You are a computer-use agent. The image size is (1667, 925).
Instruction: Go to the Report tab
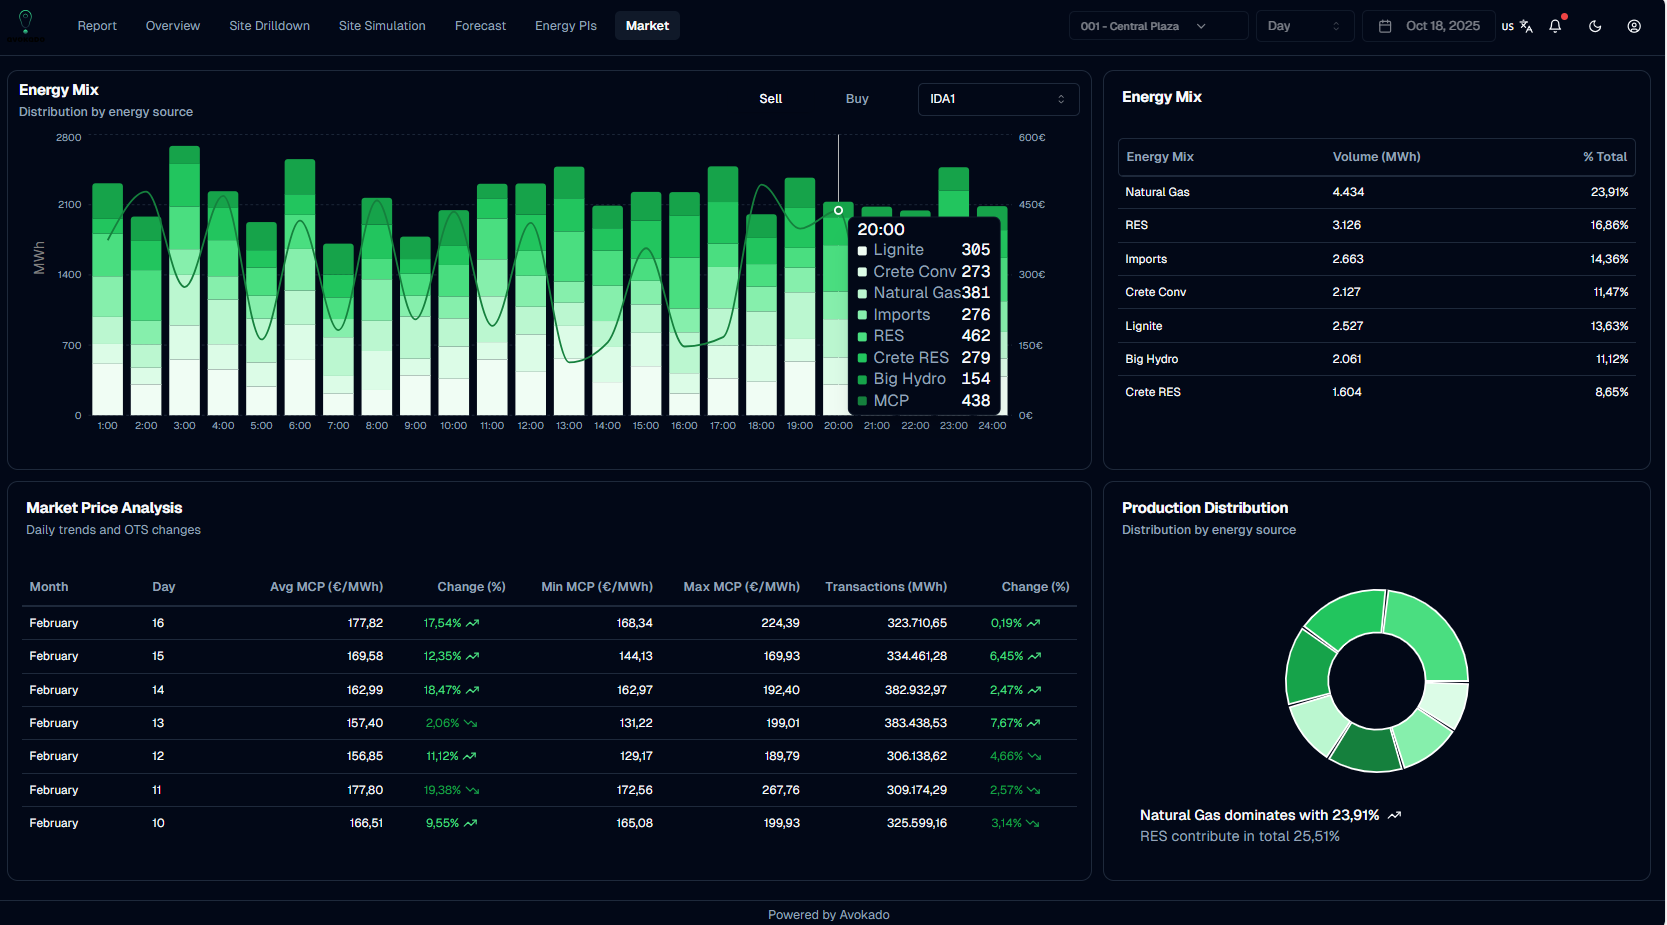(x=97, y=26)
